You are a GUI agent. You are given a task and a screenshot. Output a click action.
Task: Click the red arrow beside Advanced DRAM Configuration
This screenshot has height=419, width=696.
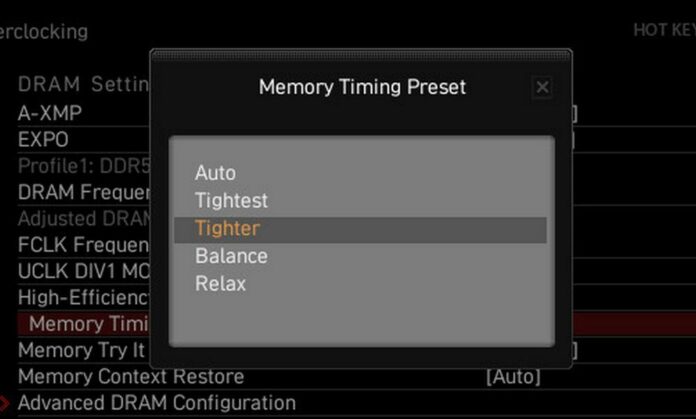click(5, 403)
